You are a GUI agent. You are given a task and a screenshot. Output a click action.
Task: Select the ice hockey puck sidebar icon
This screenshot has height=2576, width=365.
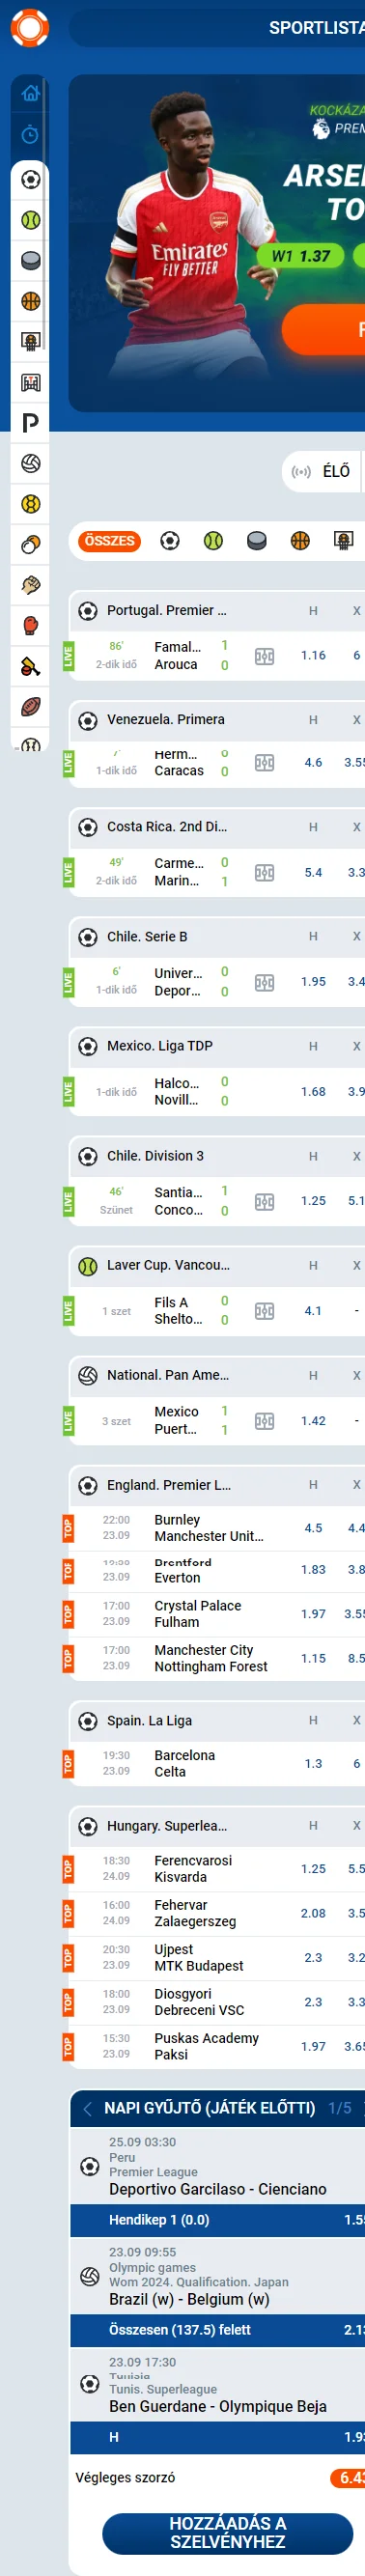pyautogui.click(x=30, y=260)
